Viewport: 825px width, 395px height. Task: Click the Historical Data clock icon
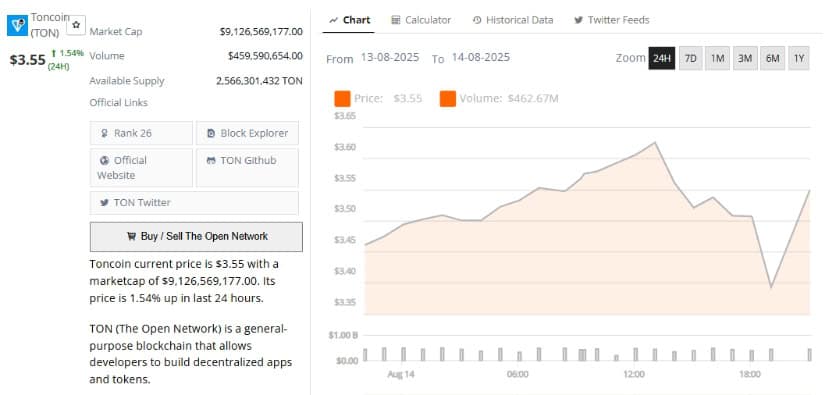click(x=477, y=21)
